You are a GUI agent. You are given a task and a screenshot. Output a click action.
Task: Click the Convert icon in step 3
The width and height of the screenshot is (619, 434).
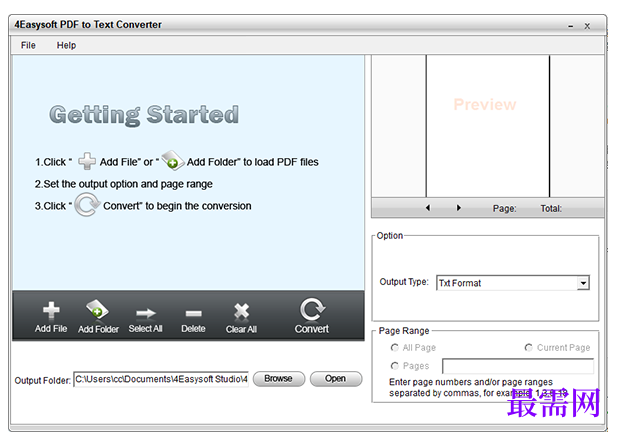click(x=87, y=205)
